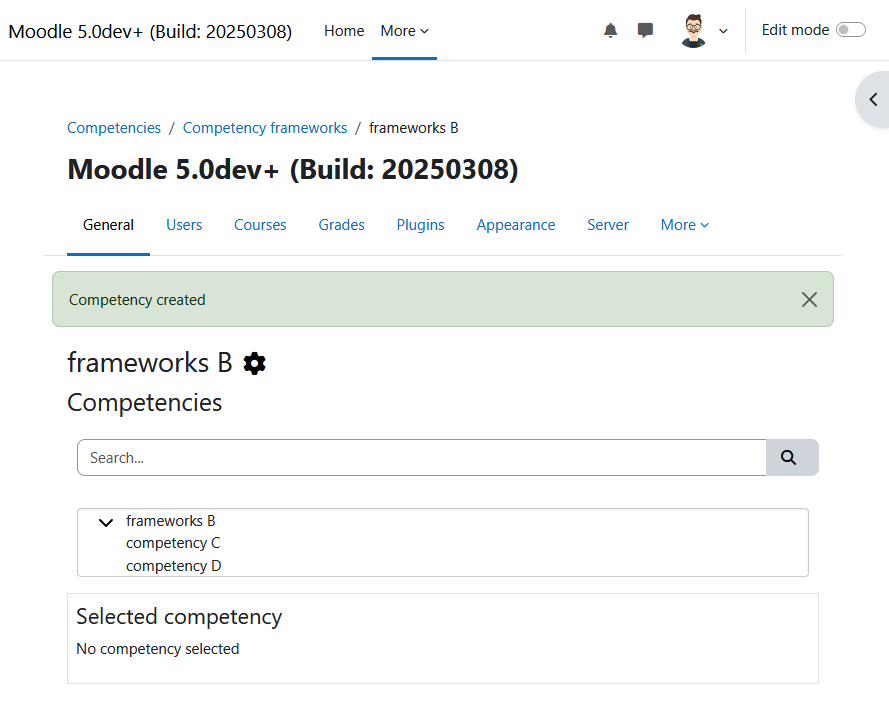The height and width of the screenshot is (718, 889).
Task: Select frameworks B in the competency tree
Action: click(171, 521)
